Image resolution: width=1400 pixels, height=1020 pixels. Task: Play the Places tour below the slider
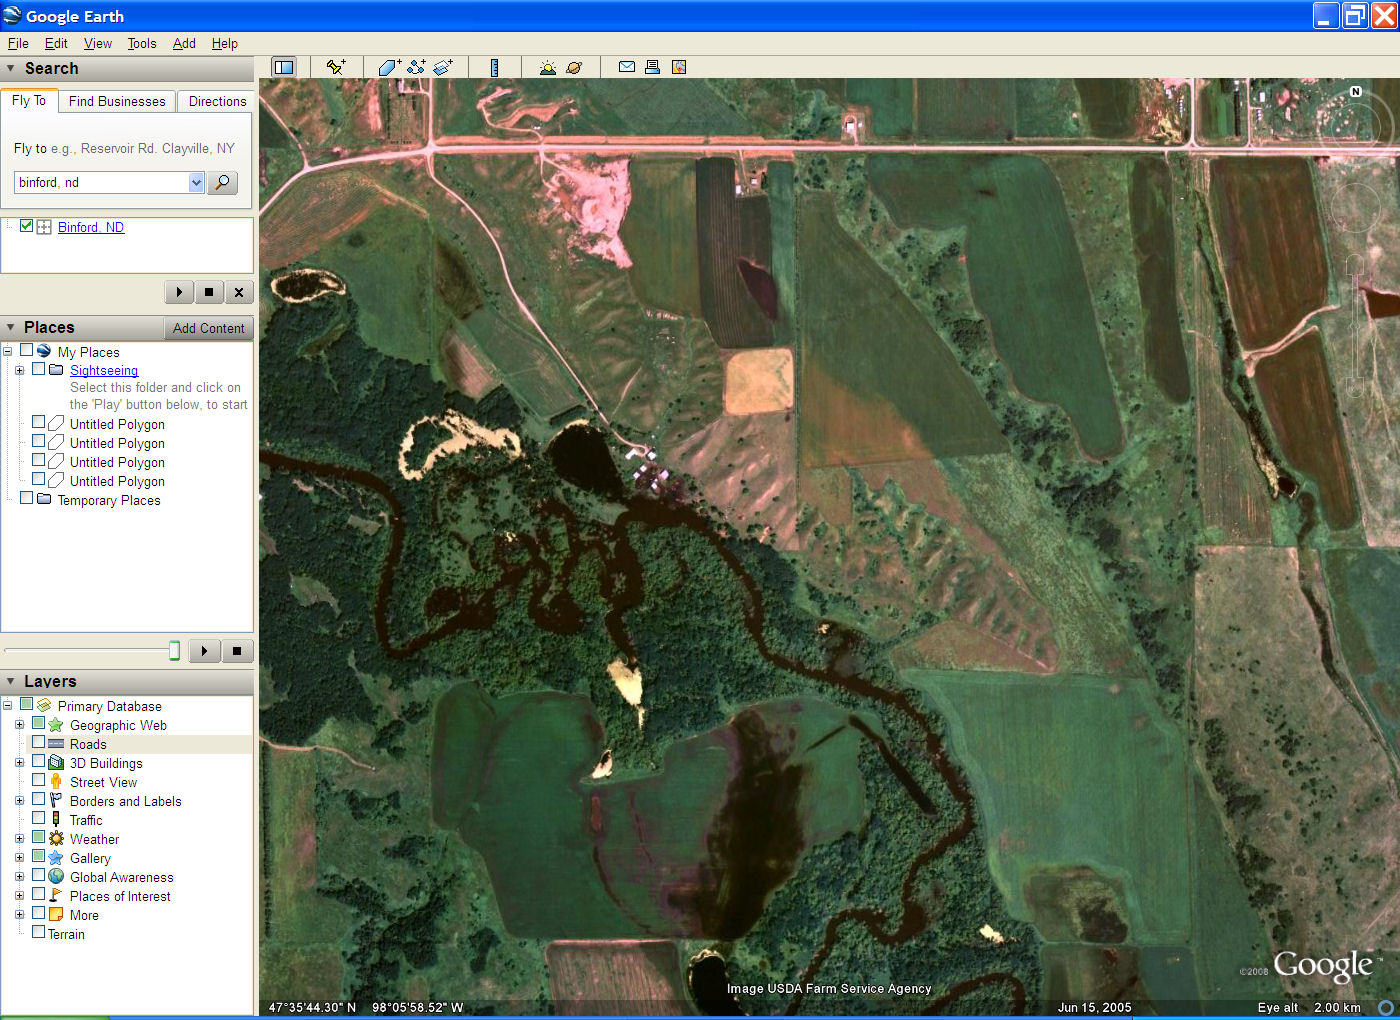click(x=204, y=651)
